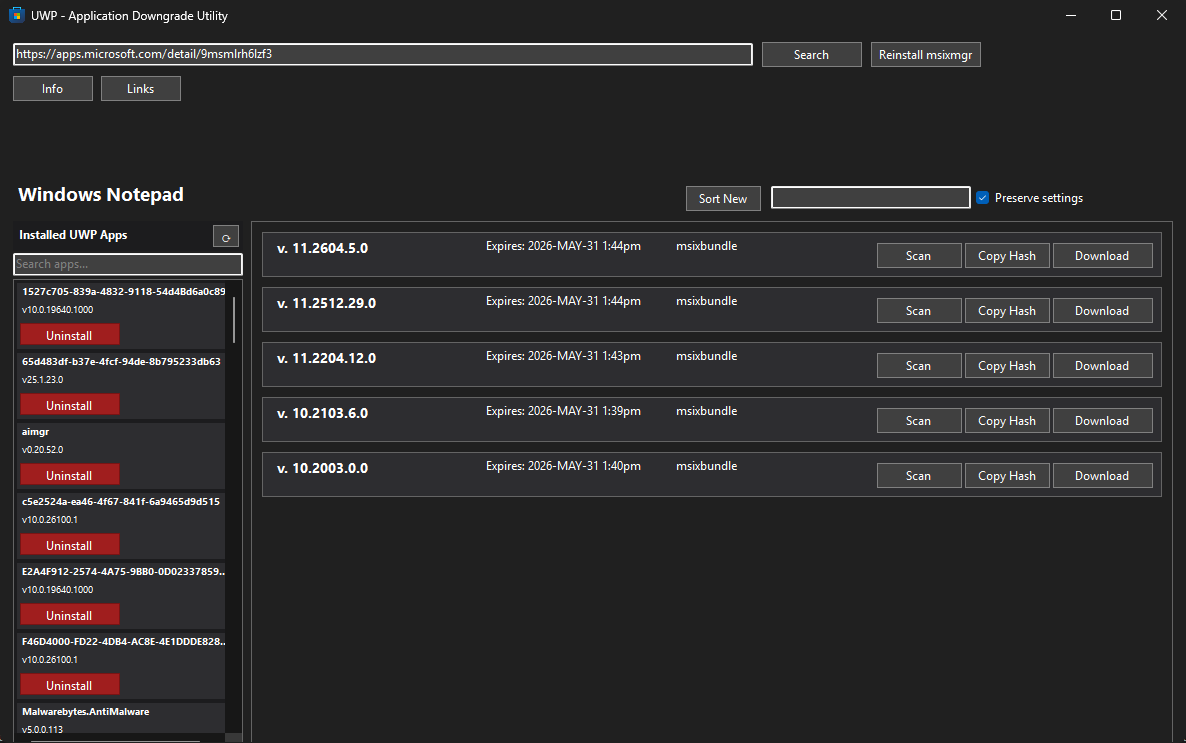Image resolution: width=1186 pixels, height=743 pixels.
Task: Click version text v0.20.52.0
Action: [x=42, y=449]
